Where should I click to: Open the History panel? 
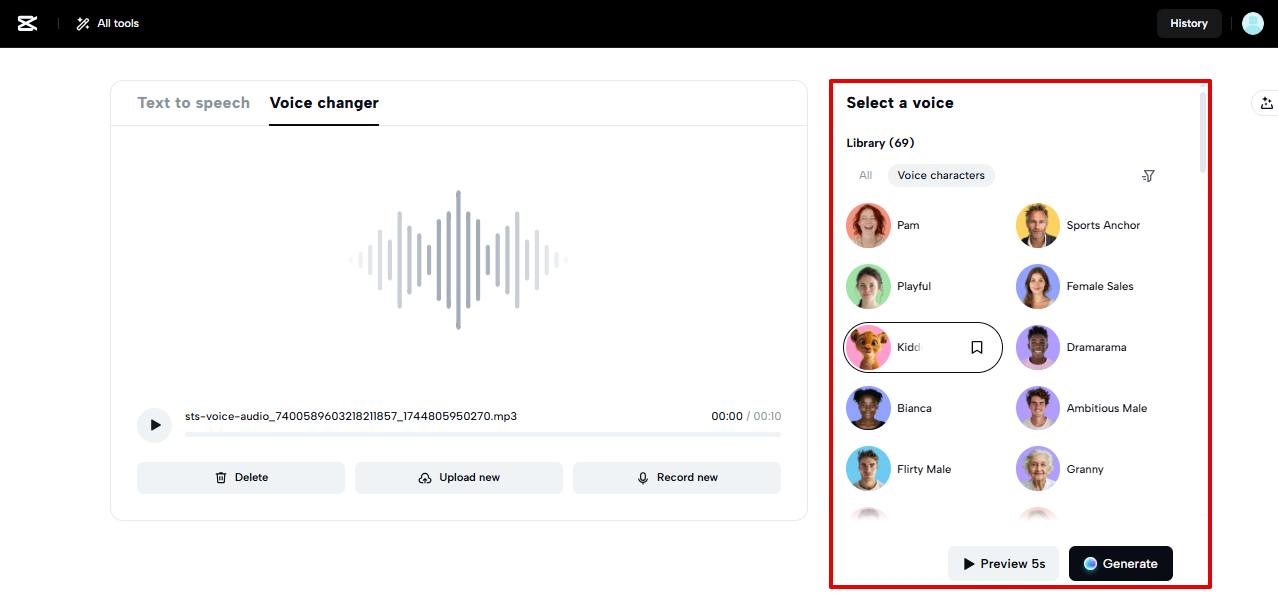tap(1189, 22)
